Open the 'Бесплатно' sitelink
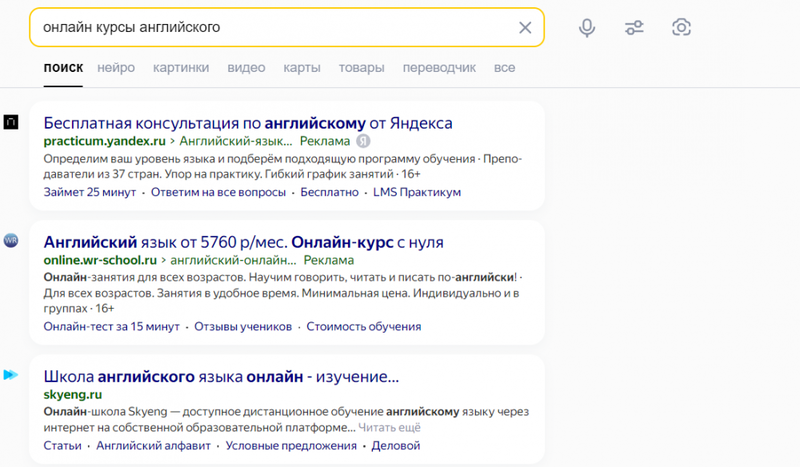Screen dimensions: 800x467 (330, 192)
